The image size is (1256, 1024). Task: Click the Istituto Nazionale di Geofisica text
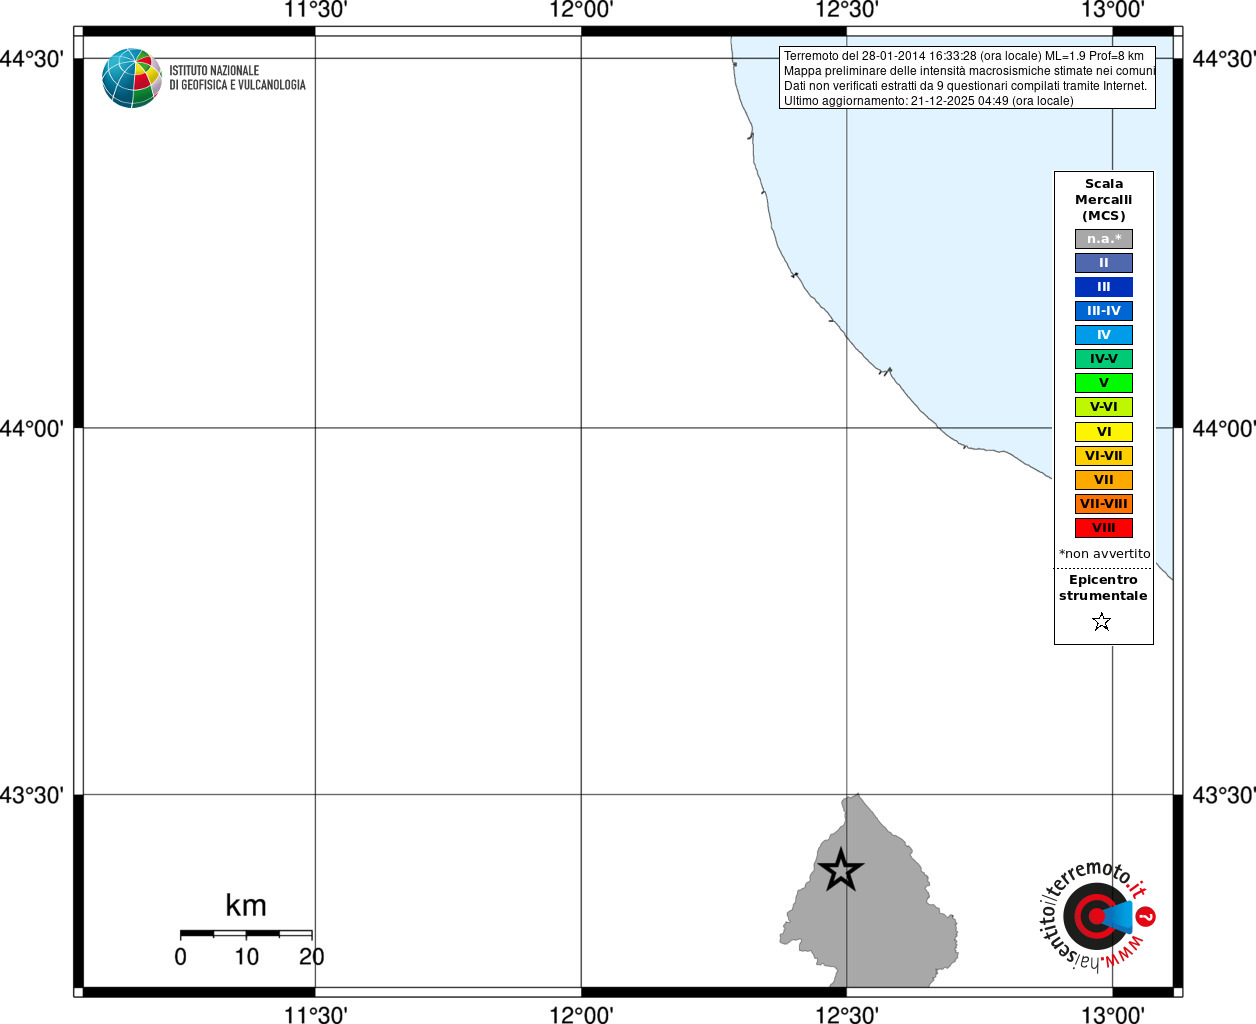tap(237, 78)
